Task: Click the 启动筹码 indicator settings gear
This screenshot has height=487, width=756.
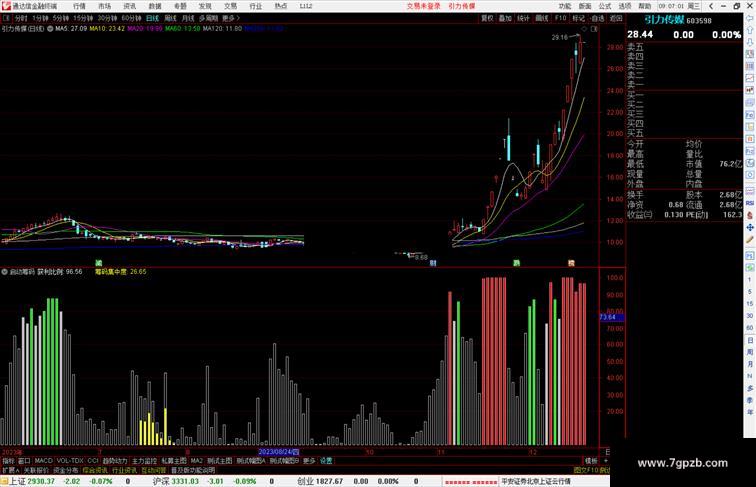Action: [4, 272]
